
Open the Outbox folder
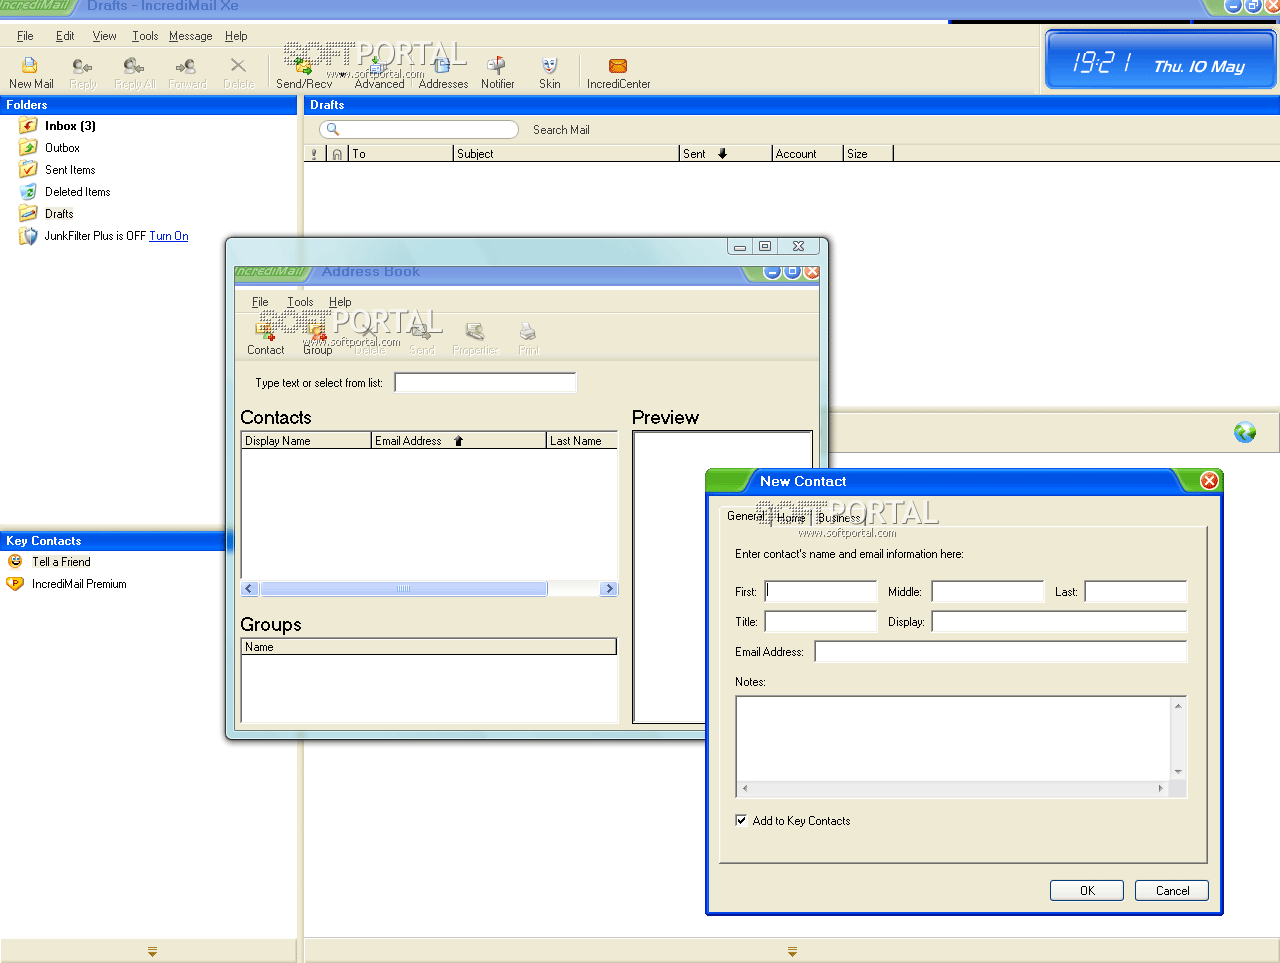(62, 148)
